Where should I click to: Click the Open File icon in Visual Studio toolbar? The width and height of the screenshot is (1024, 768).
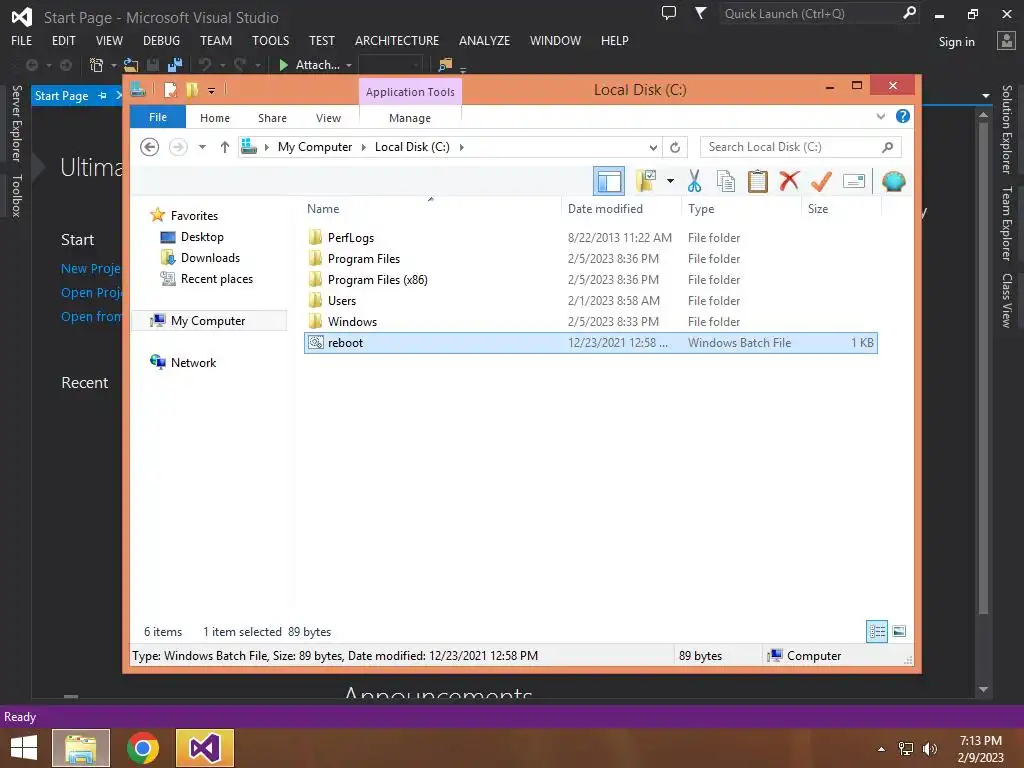(131, 65)
